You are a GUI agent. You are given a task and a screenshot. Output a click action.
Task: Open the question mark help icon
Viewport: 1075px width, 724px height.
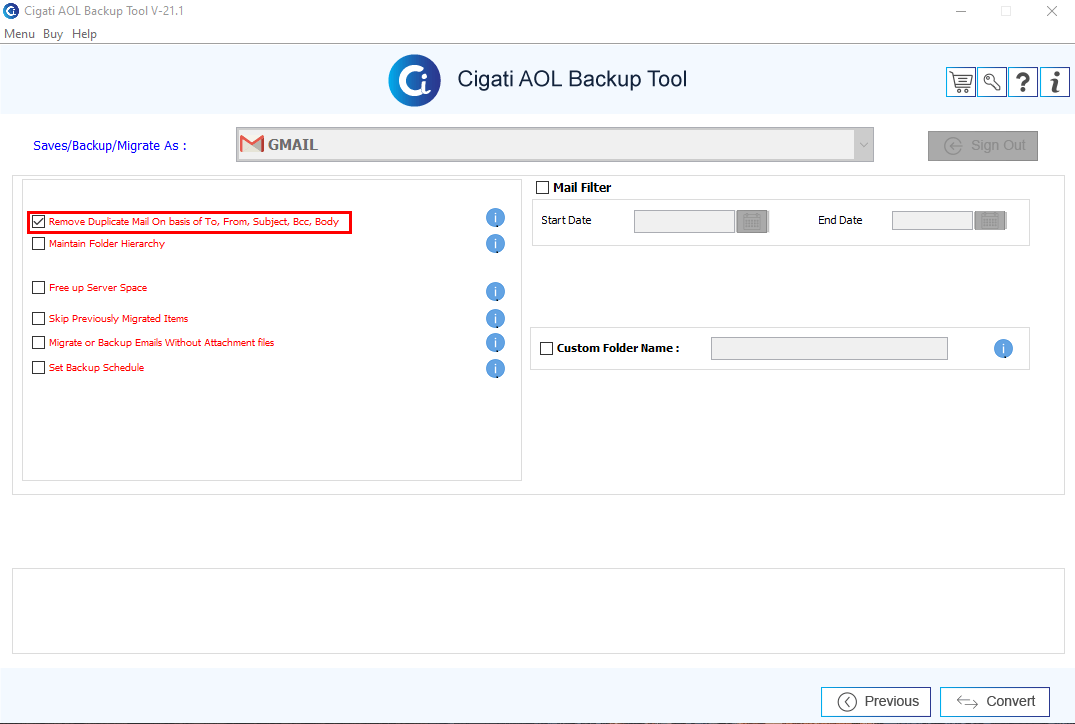[1023, 82]
